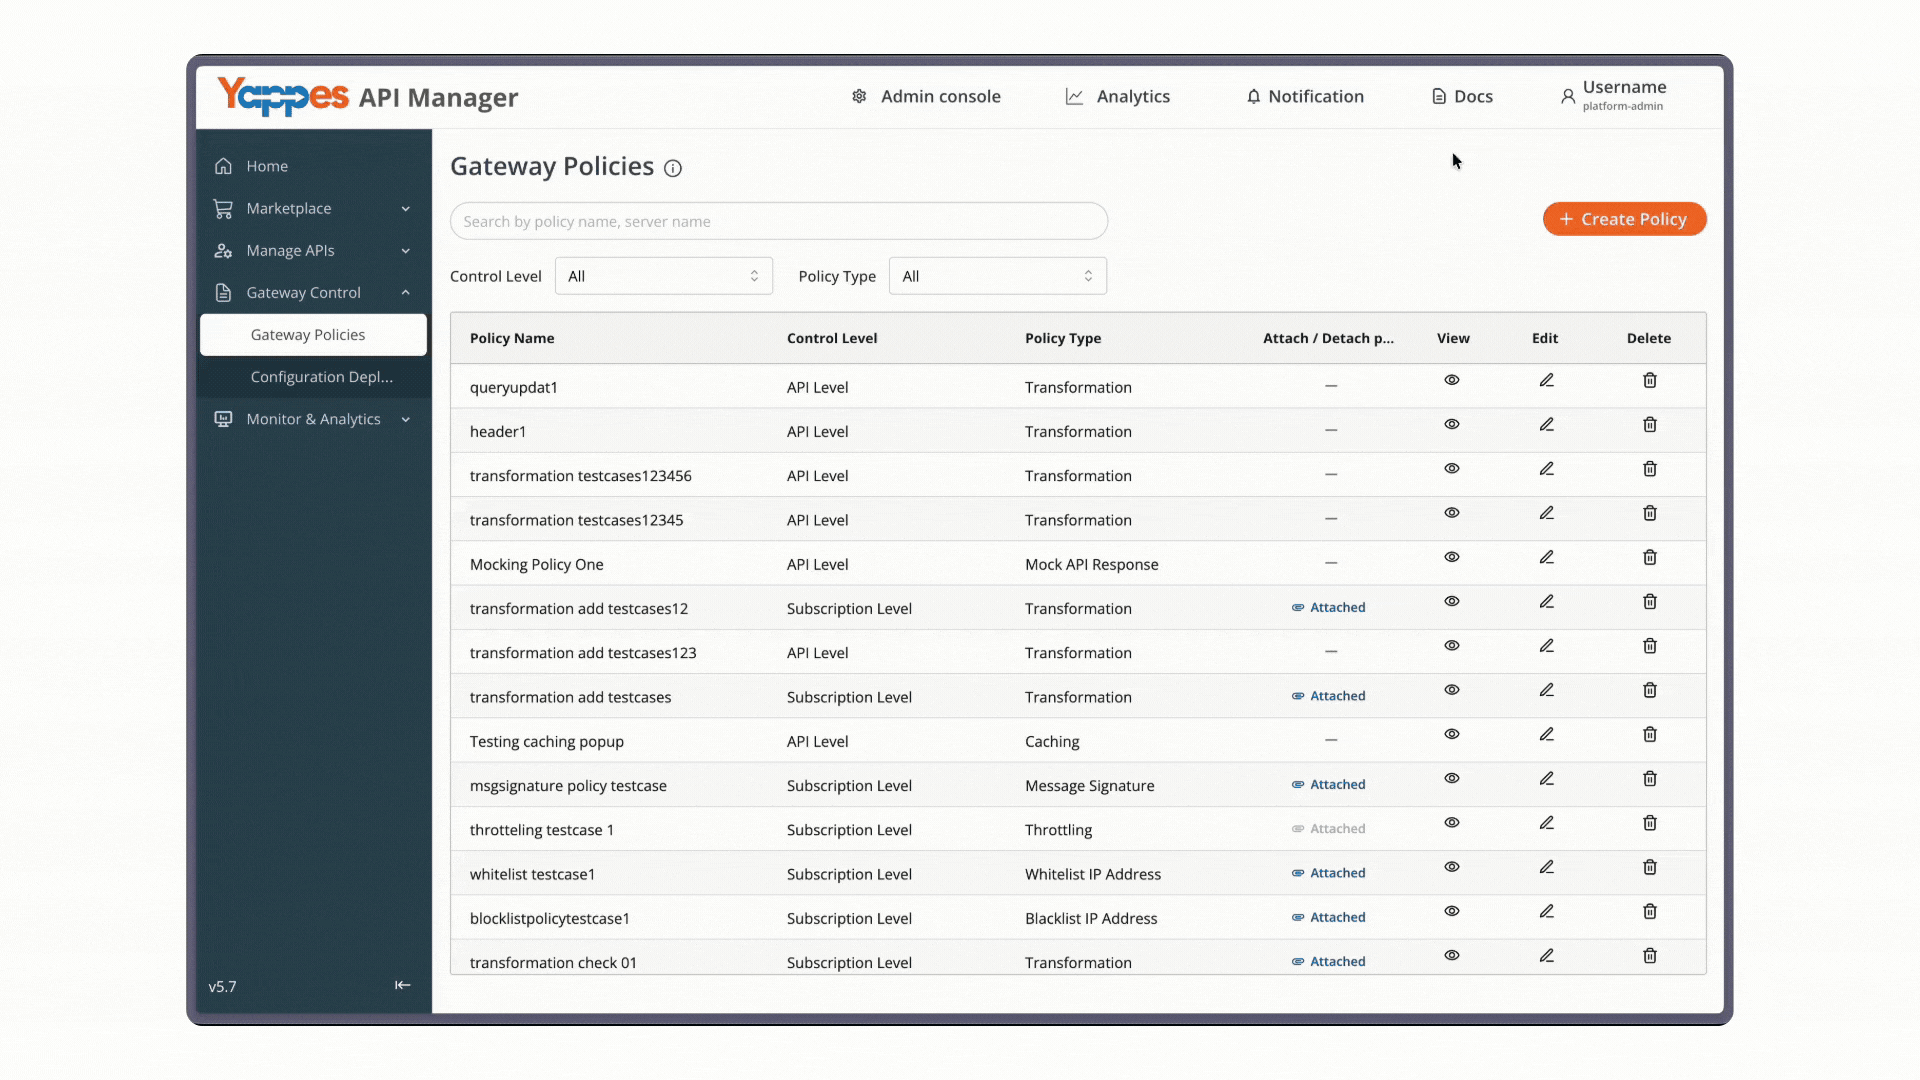Screen dimensions: 1920x1080
Task: View the queryupdat1 policy with eye icon
Action: click(1452, 380)
